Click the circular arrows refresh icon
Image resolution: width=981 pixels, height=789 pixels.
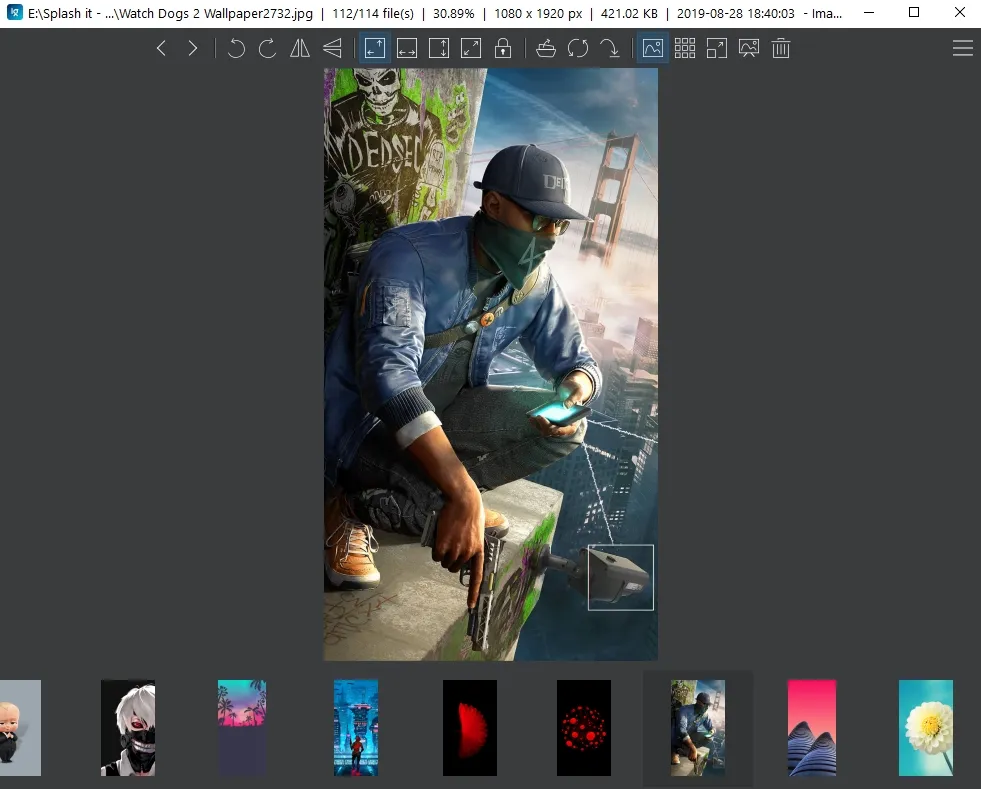coord(577,48)
